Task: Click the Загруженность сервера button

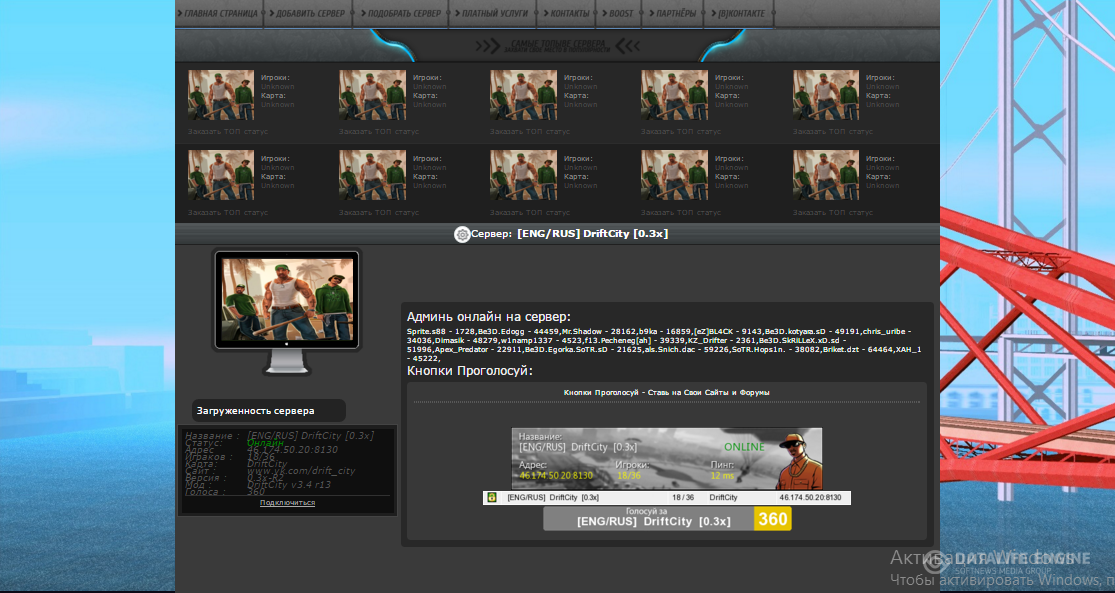Action: click(269, 410)
